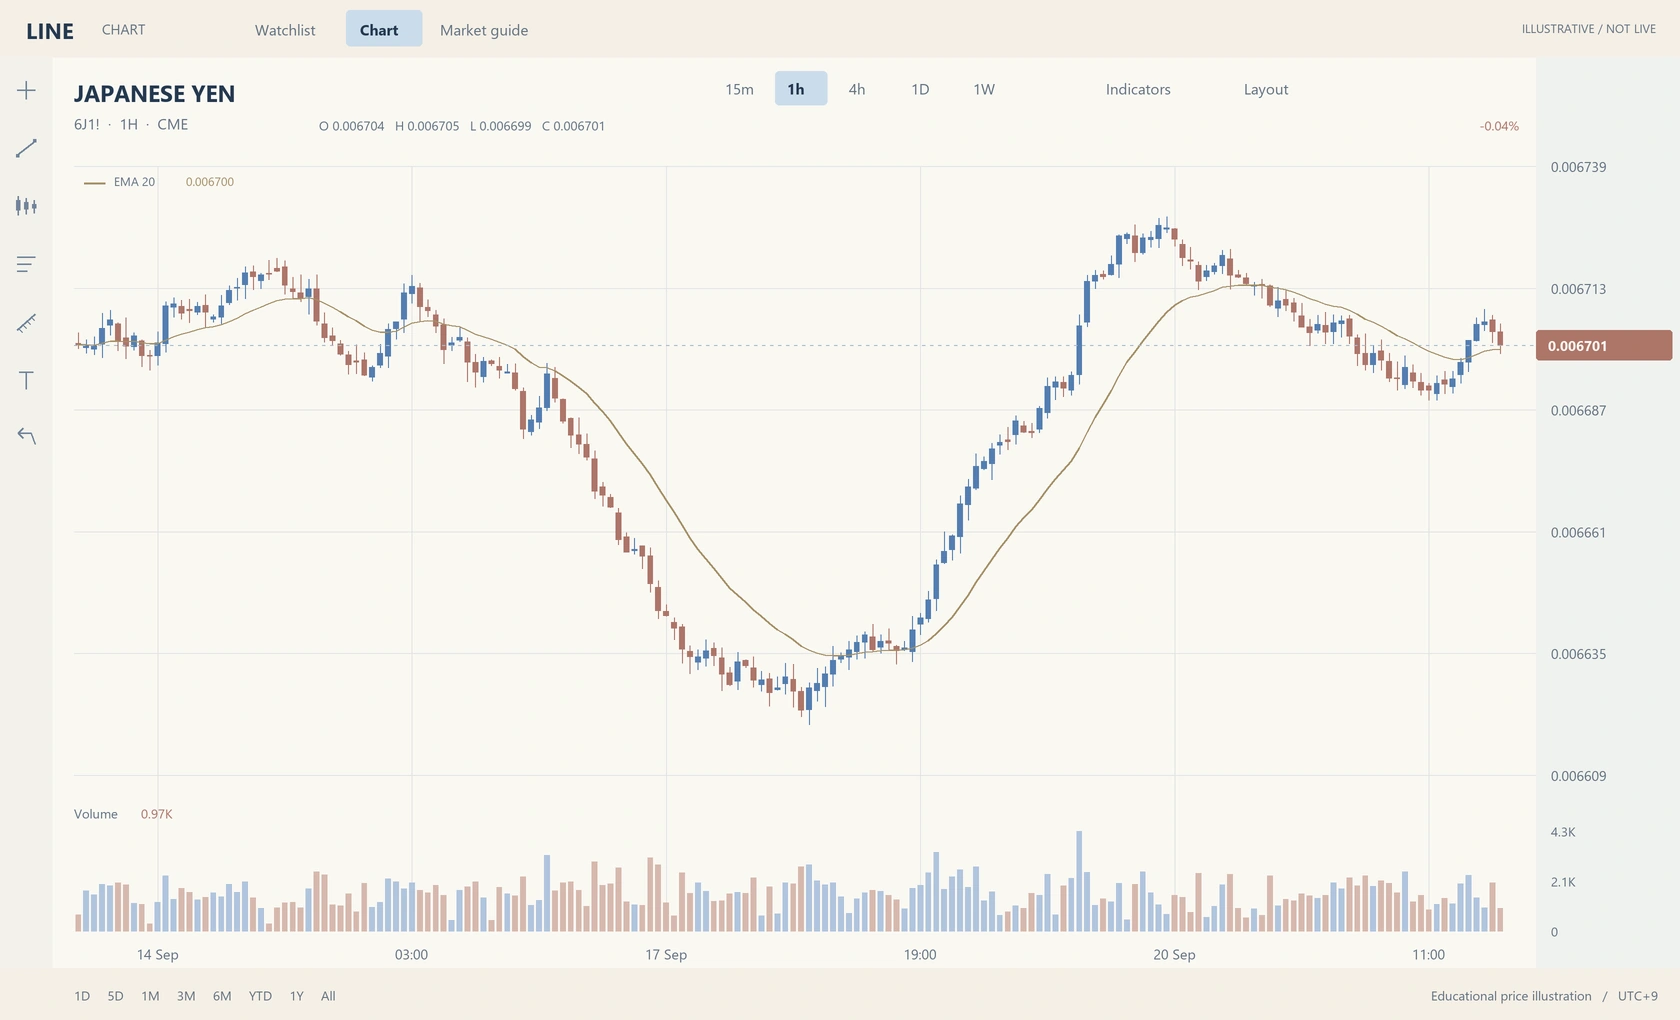Viewport: 1680px width, 1020px height.
Task: Click the UTC+9 timezone label
Action: tap(1638, 996)
